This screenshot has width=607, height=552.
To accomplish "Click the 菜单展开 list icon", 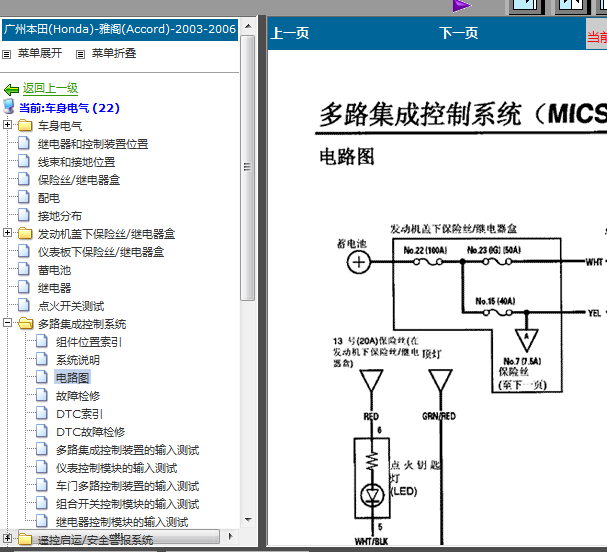I will pos(7,54).
